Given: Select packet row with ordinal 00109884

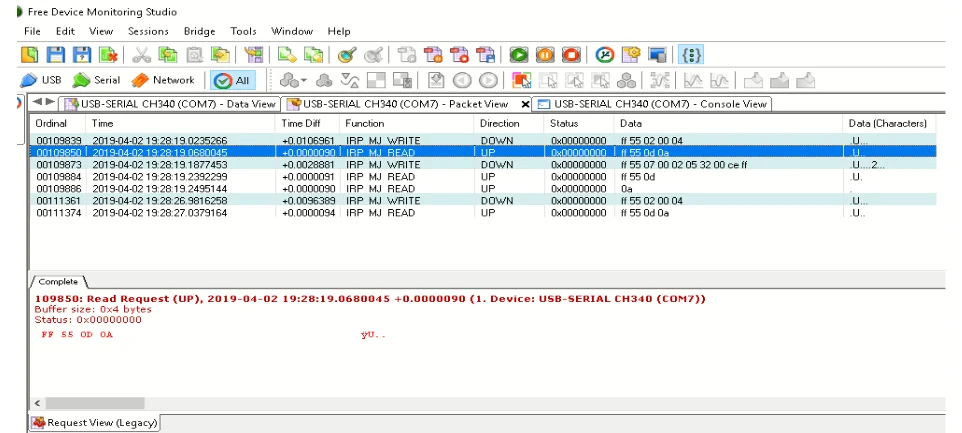Looking at the screenshot, I should (483, 177).
